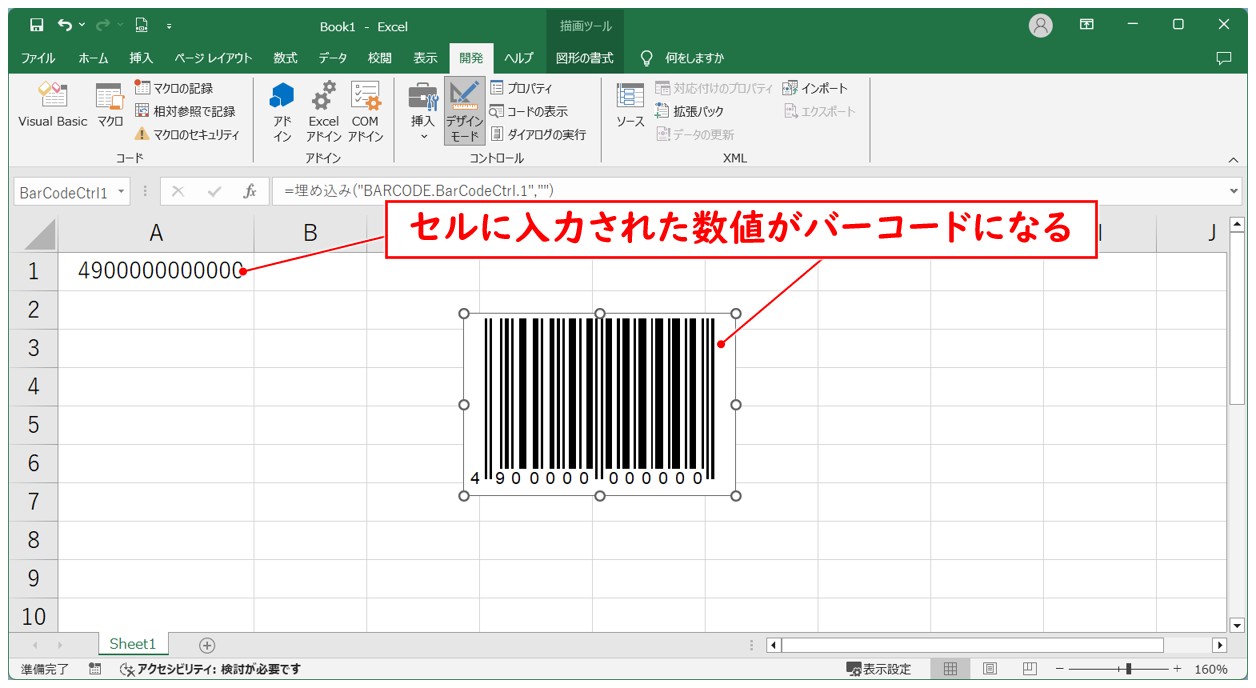The width and height of the screenshot is (1256, 688).
Task: Switch to the ヘルプ tab
Action: click(x=519, y=58)
